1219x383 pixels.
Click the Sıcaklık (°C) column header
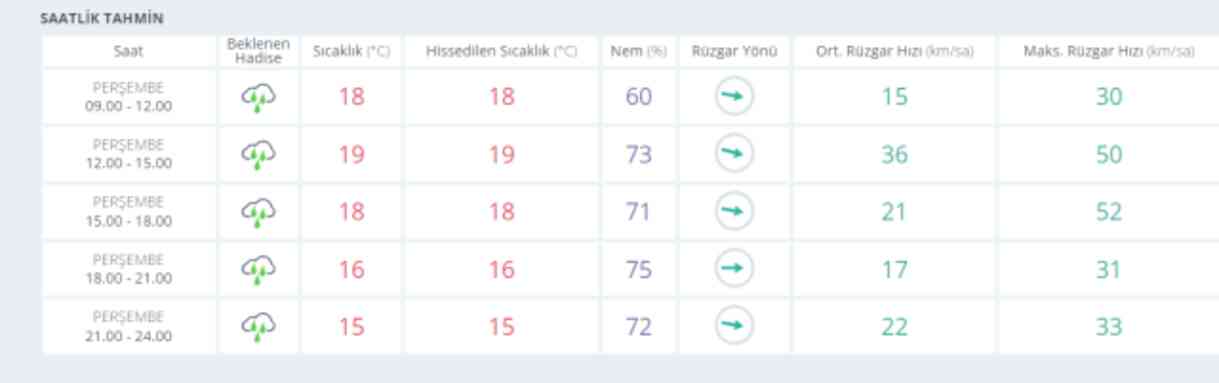coord(351,52)
